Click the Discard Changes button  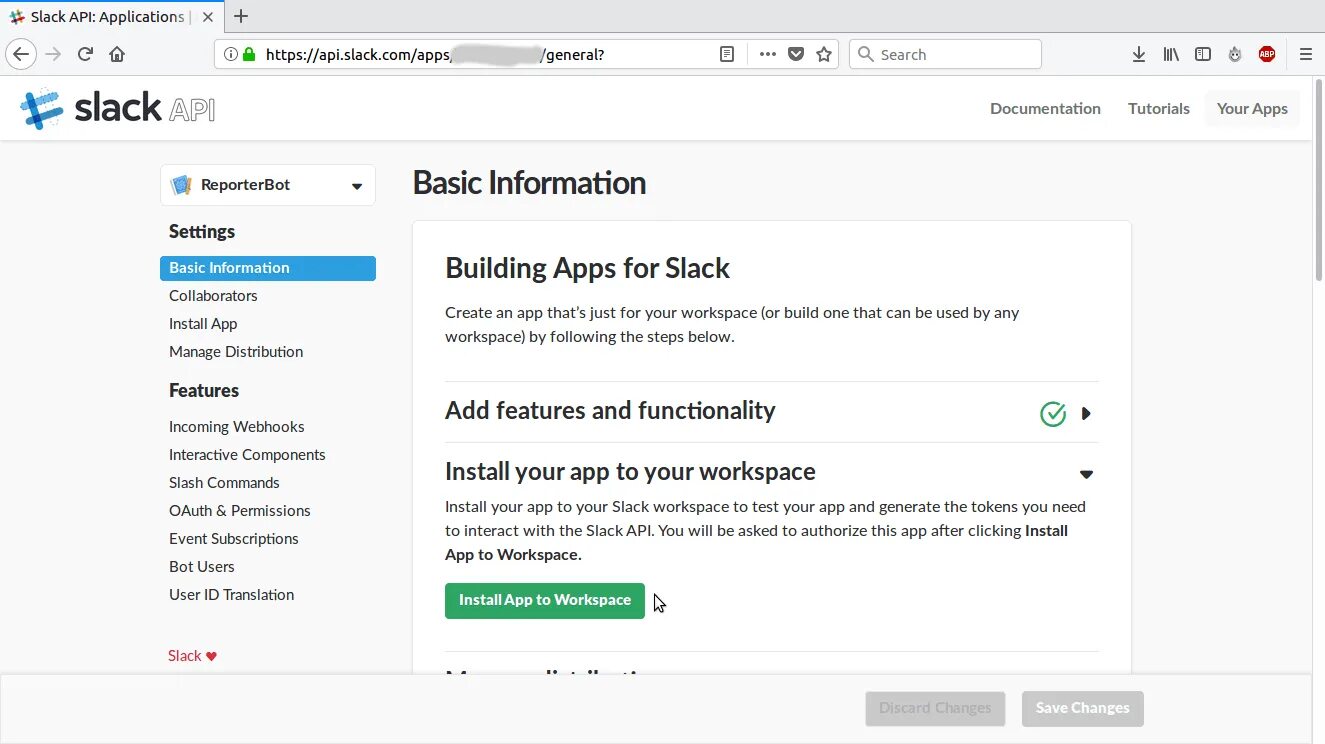pos(935,708)
